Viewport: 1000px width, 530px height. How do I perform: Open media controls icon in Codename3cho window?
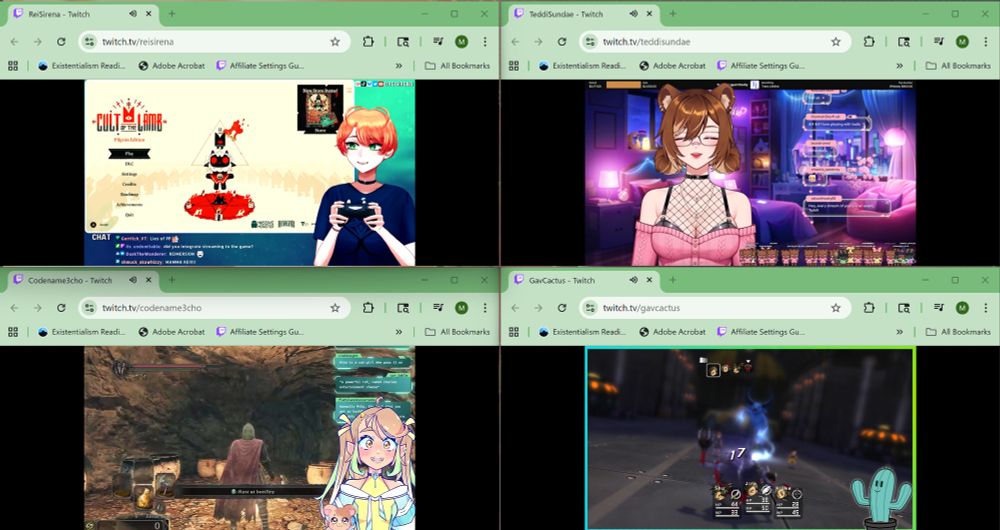point(438,307)
